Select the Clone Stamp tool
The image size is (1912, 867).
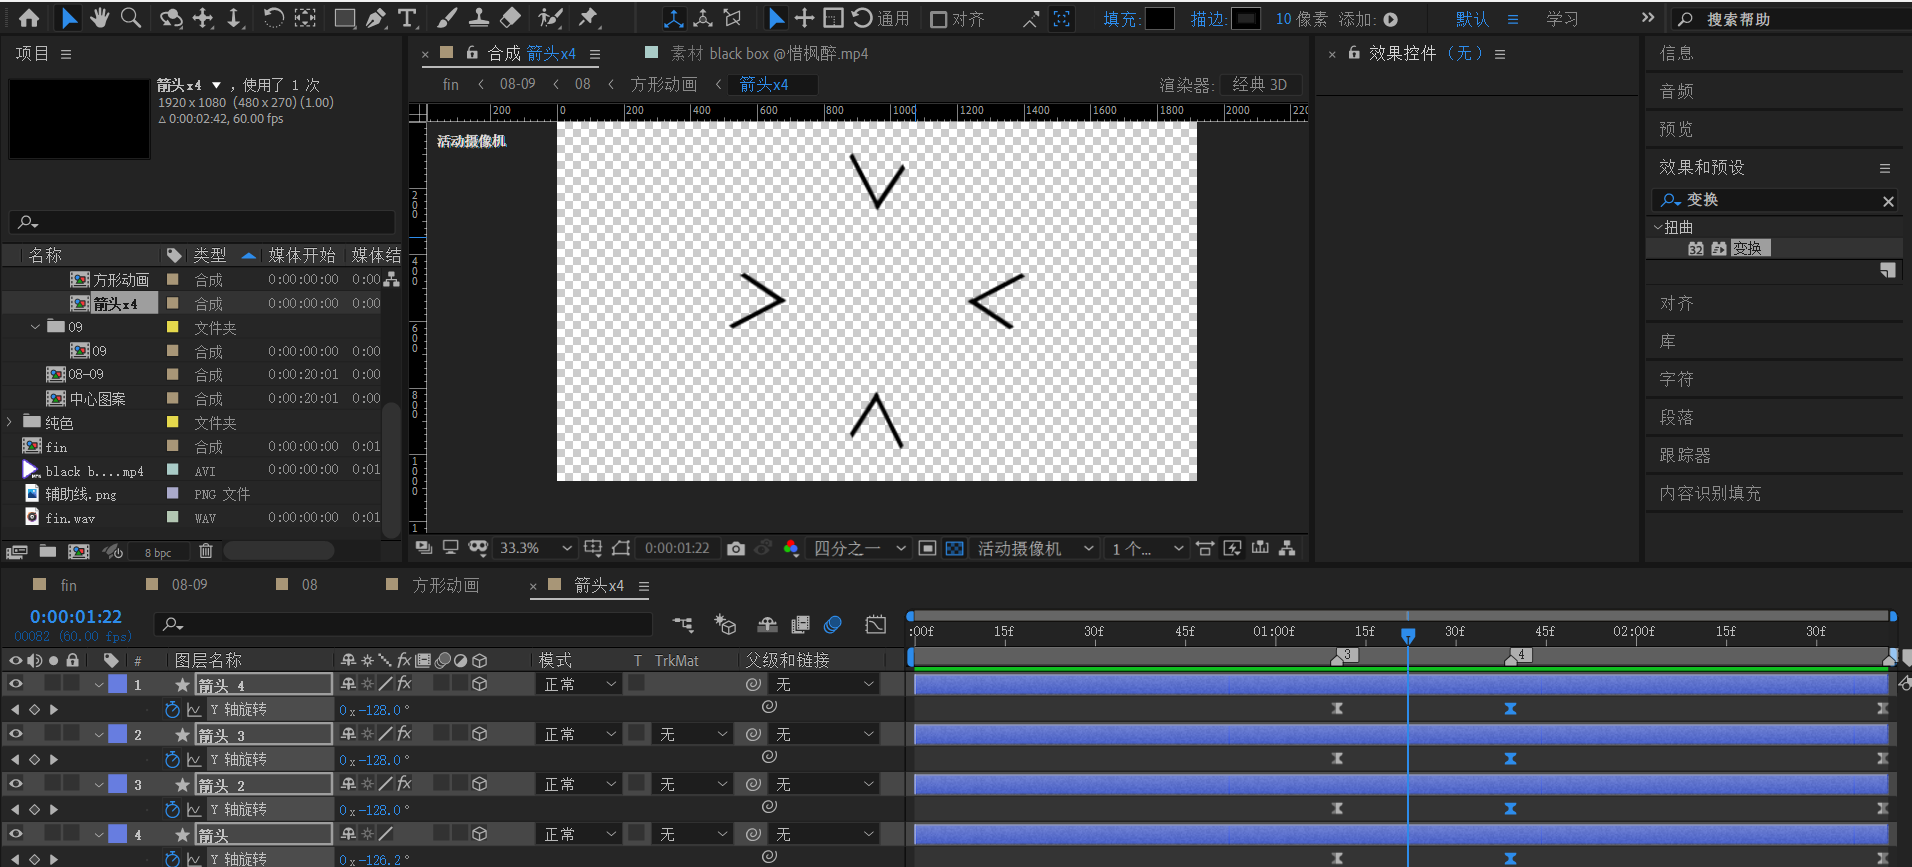pyautogui.click(x=479, y=18)
